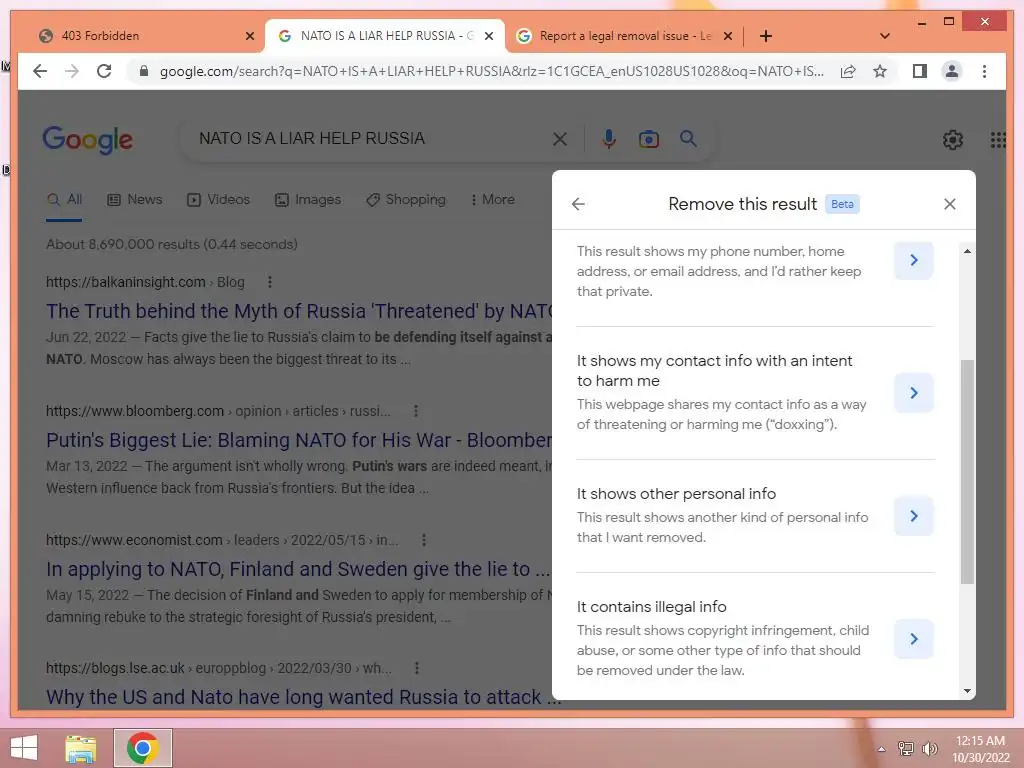The image size is (1024, 768).
Task: Open balkaninsight.com result options menu
Action: (270, 282)
